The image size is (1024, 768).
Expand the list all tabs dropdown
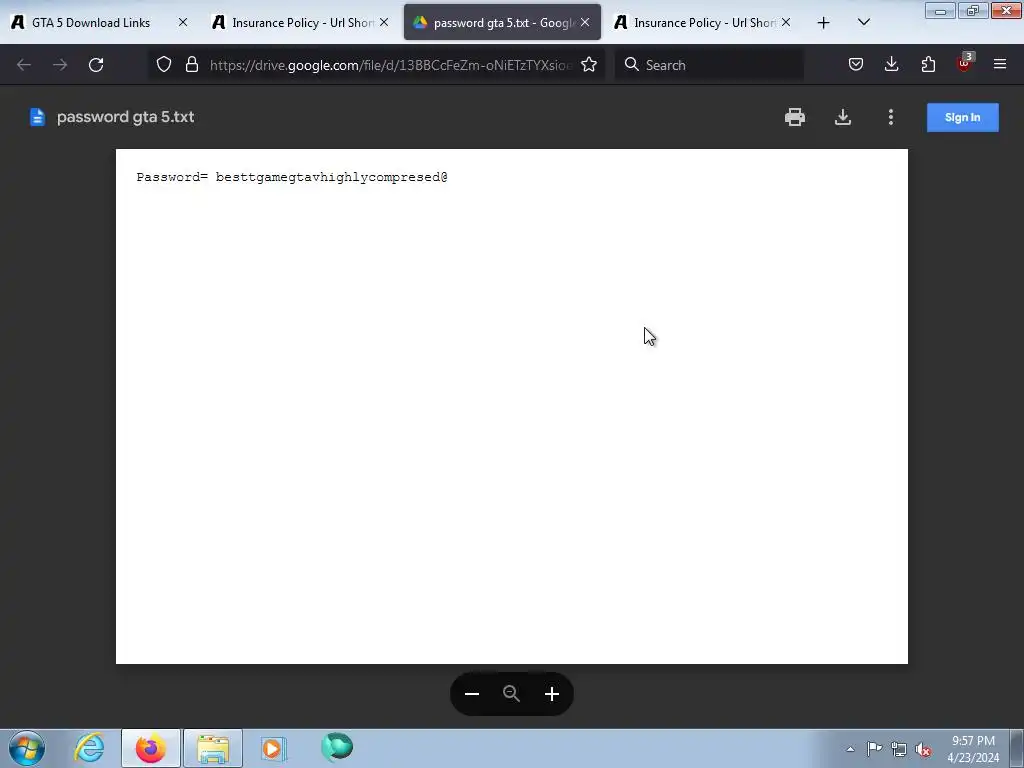[863, 22]
